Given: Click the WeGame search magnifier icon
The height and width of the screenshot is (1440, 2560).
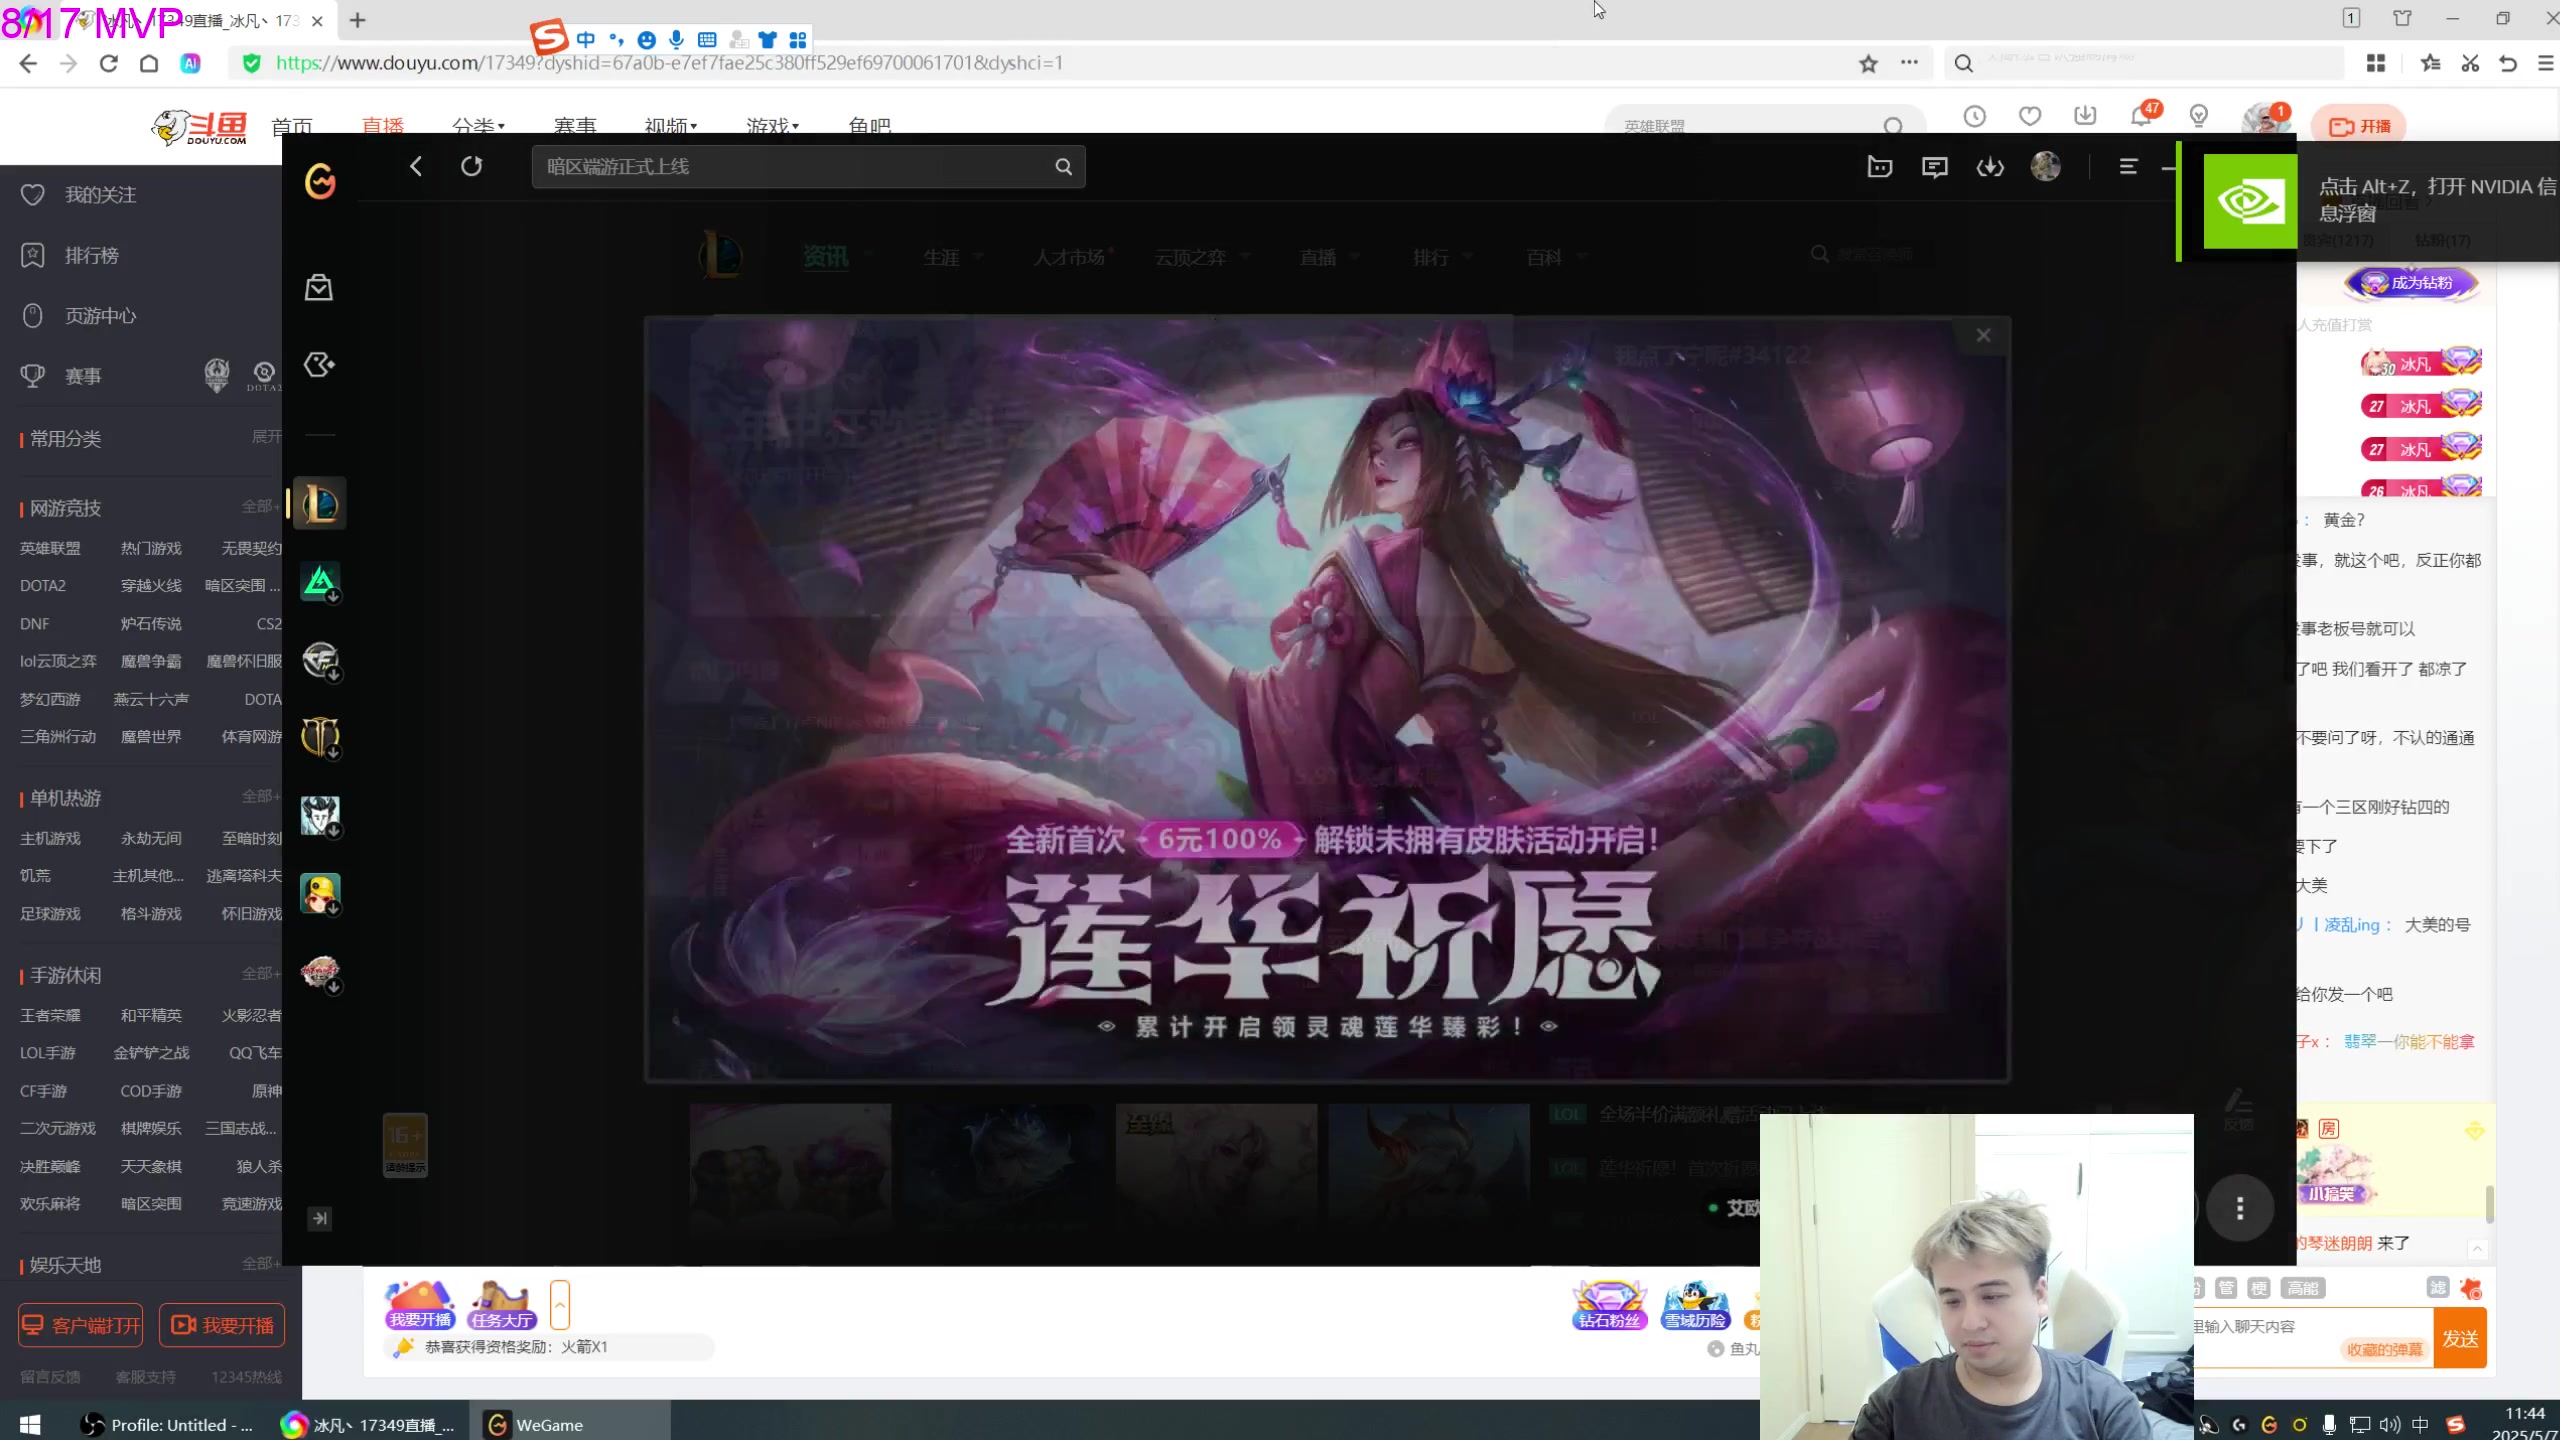Looking at the screenshot, I should [x=1063, y=167].
